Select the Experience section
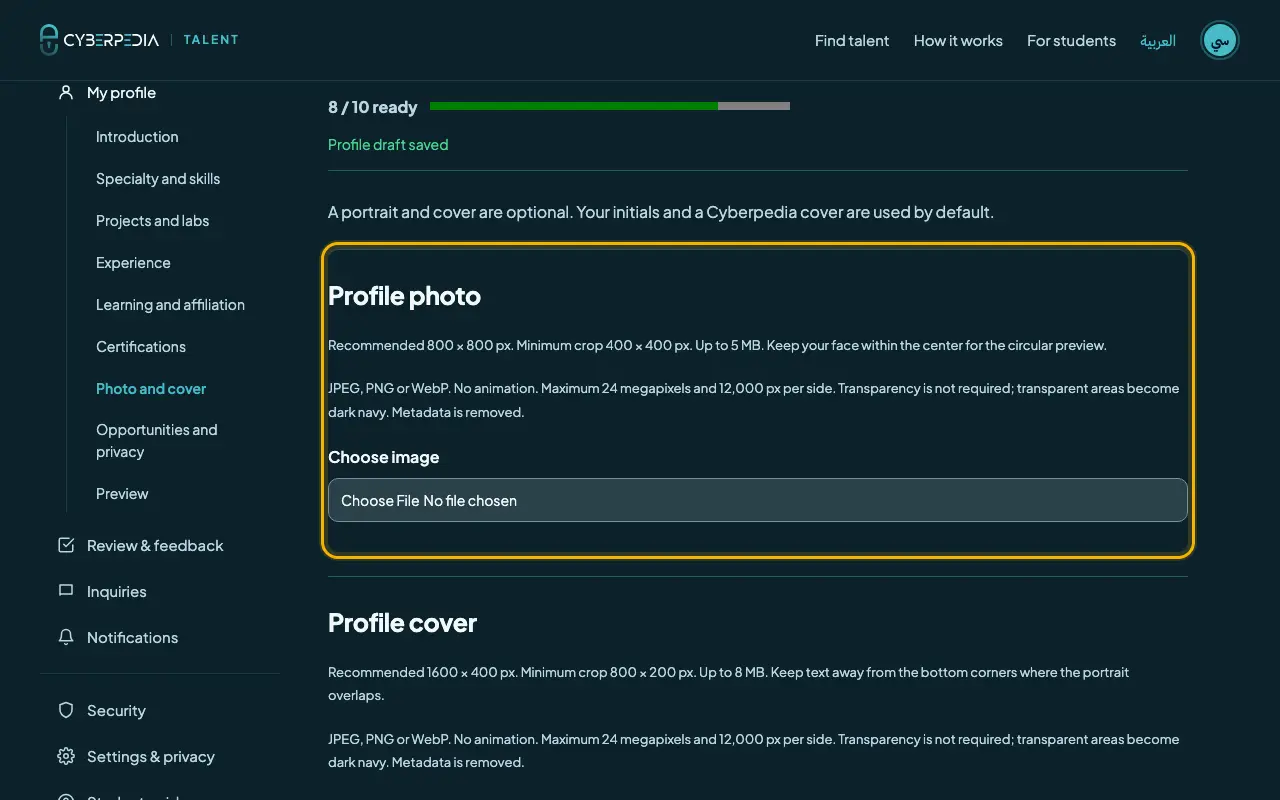This screenshot has width=1280, height=800. (x=133, y=263)
